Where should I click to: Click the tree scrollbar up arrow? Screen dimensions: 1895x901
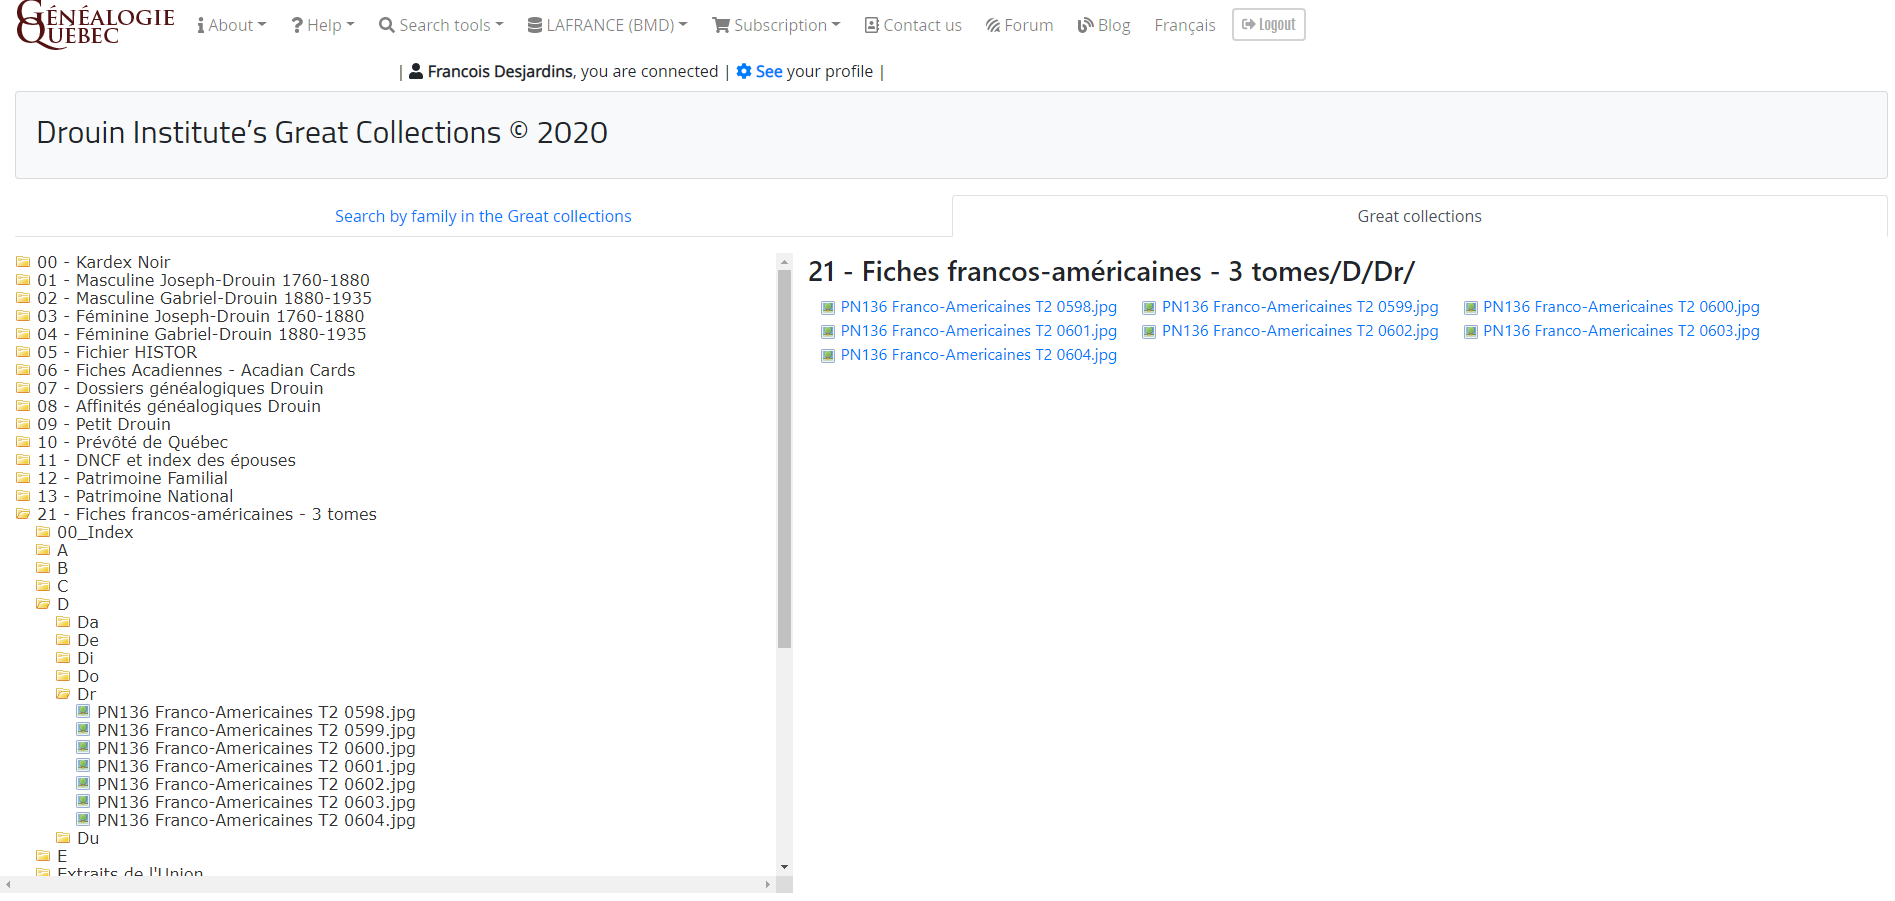pyautogui.click(x=784, y=261)
